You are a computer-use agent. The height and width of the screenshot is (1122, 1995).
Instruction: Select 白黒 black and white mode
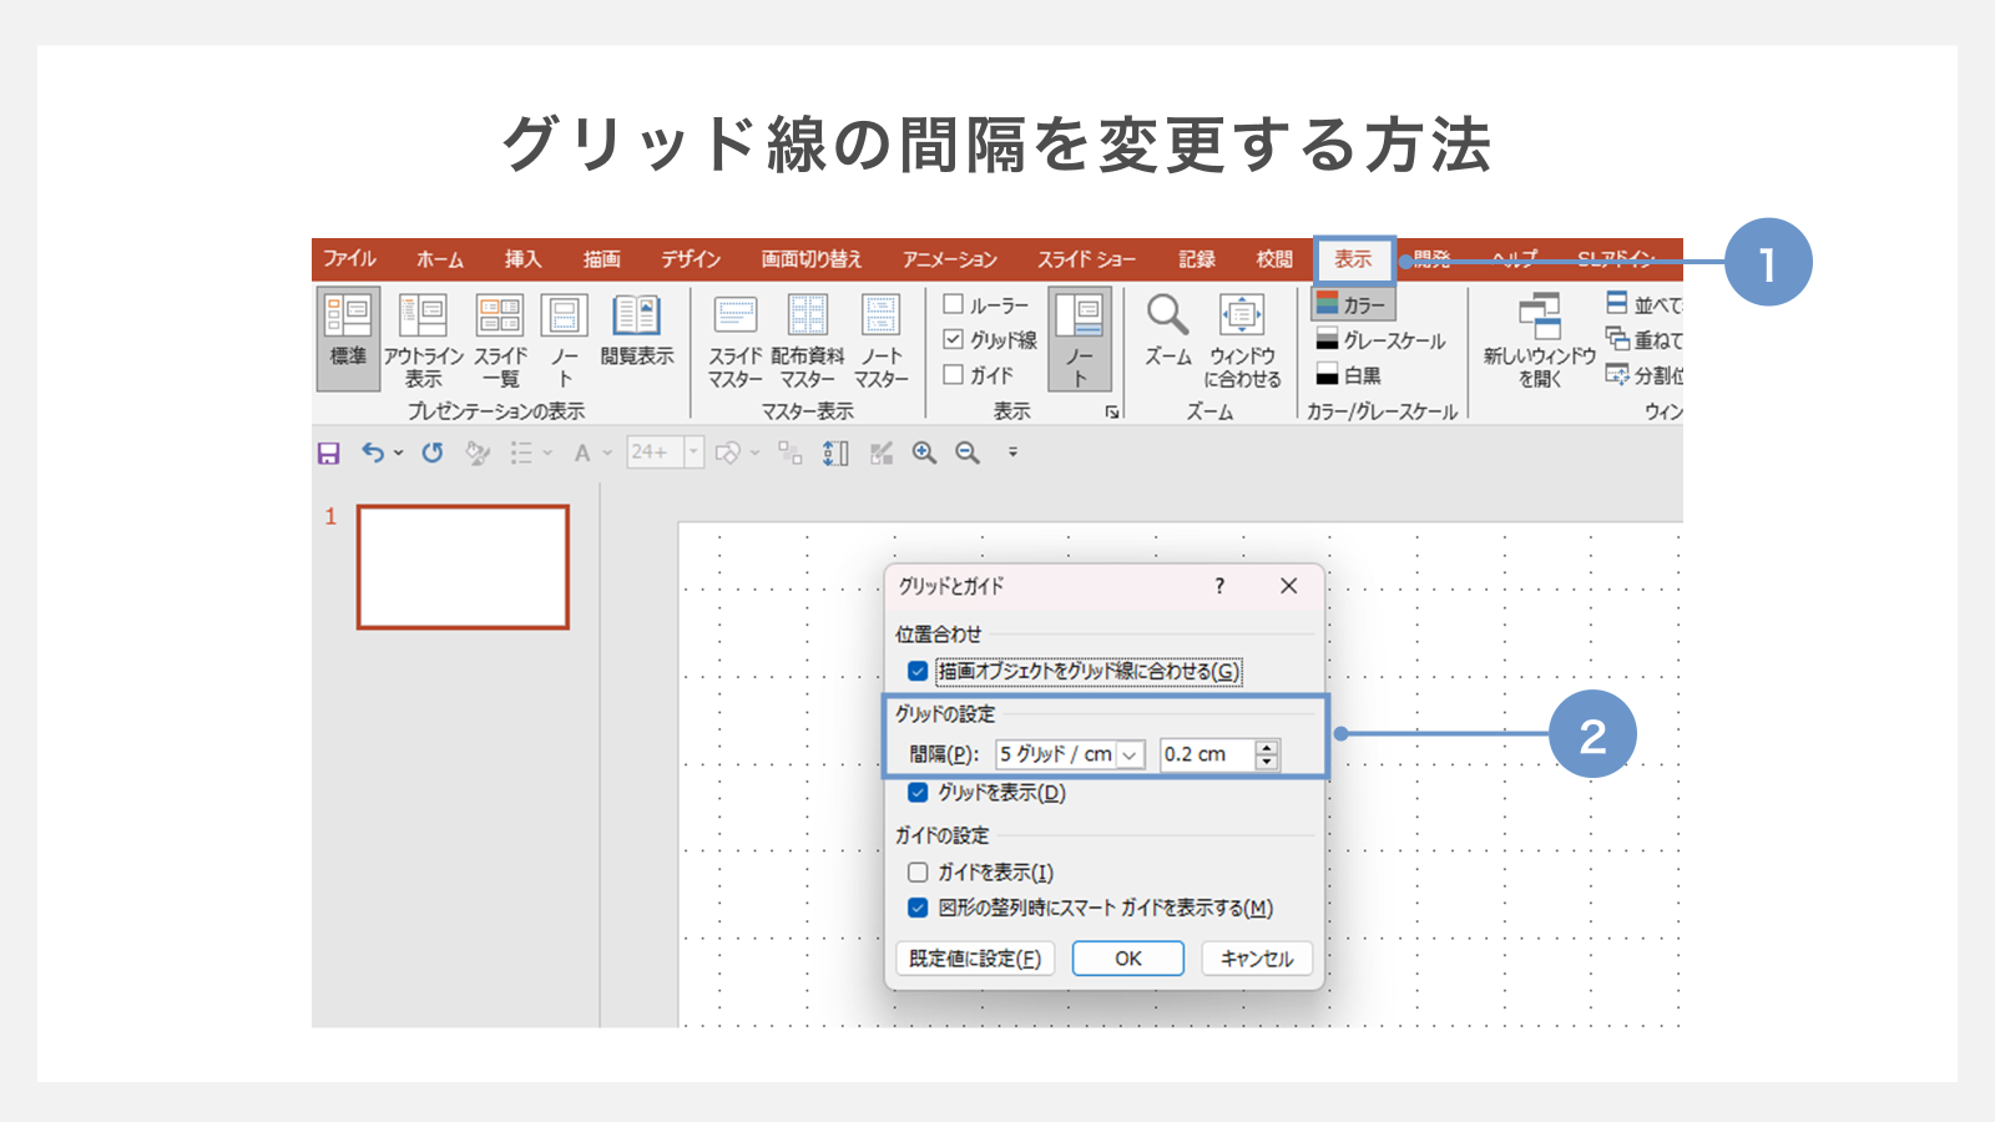click(x=1349, y=376)
